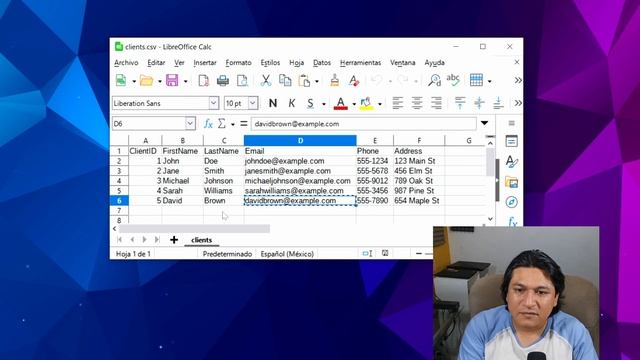Select the Clone Formatting paintbrush
The image size is (640, 360).
click(x=335, y=80)
